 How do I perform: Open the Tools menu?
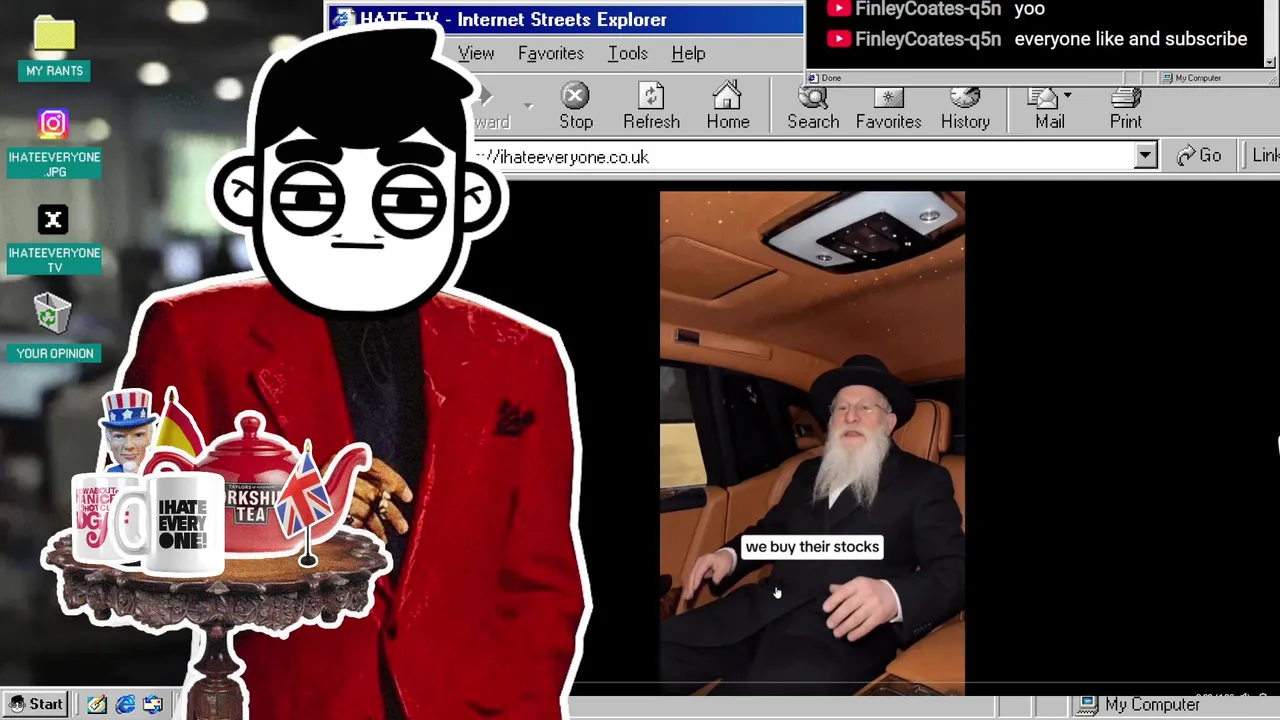(628, 53)
